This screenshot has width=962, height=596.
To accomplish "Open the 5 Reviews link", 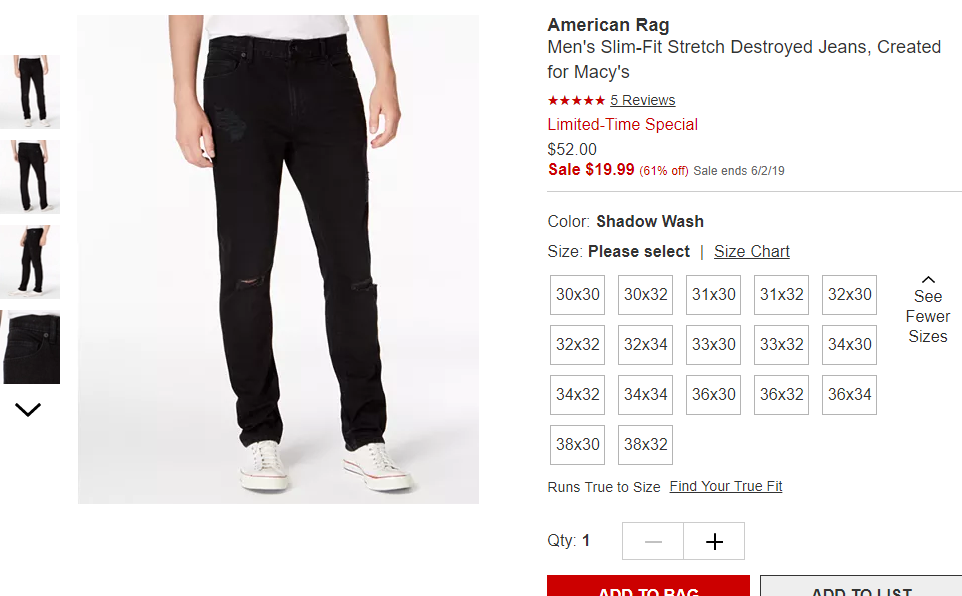I will coord(642,100).
